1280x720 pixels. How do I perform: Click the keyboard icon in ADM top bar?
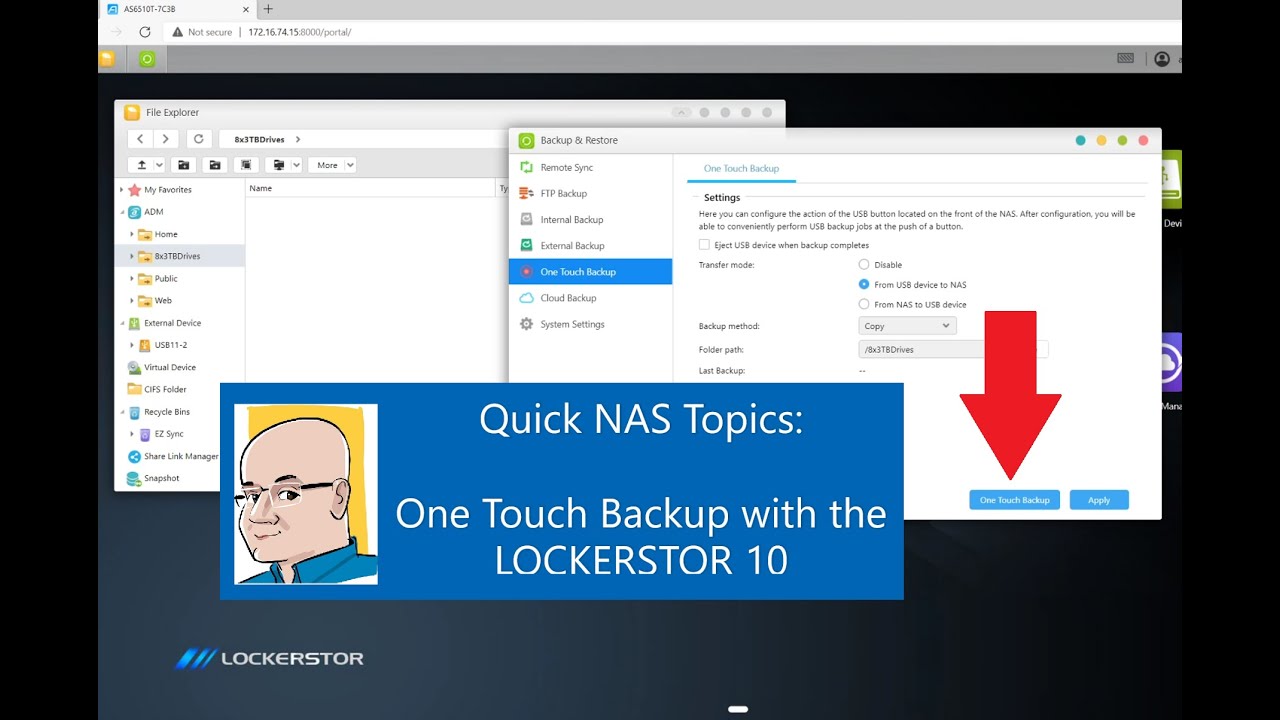tap(1125, 58)
